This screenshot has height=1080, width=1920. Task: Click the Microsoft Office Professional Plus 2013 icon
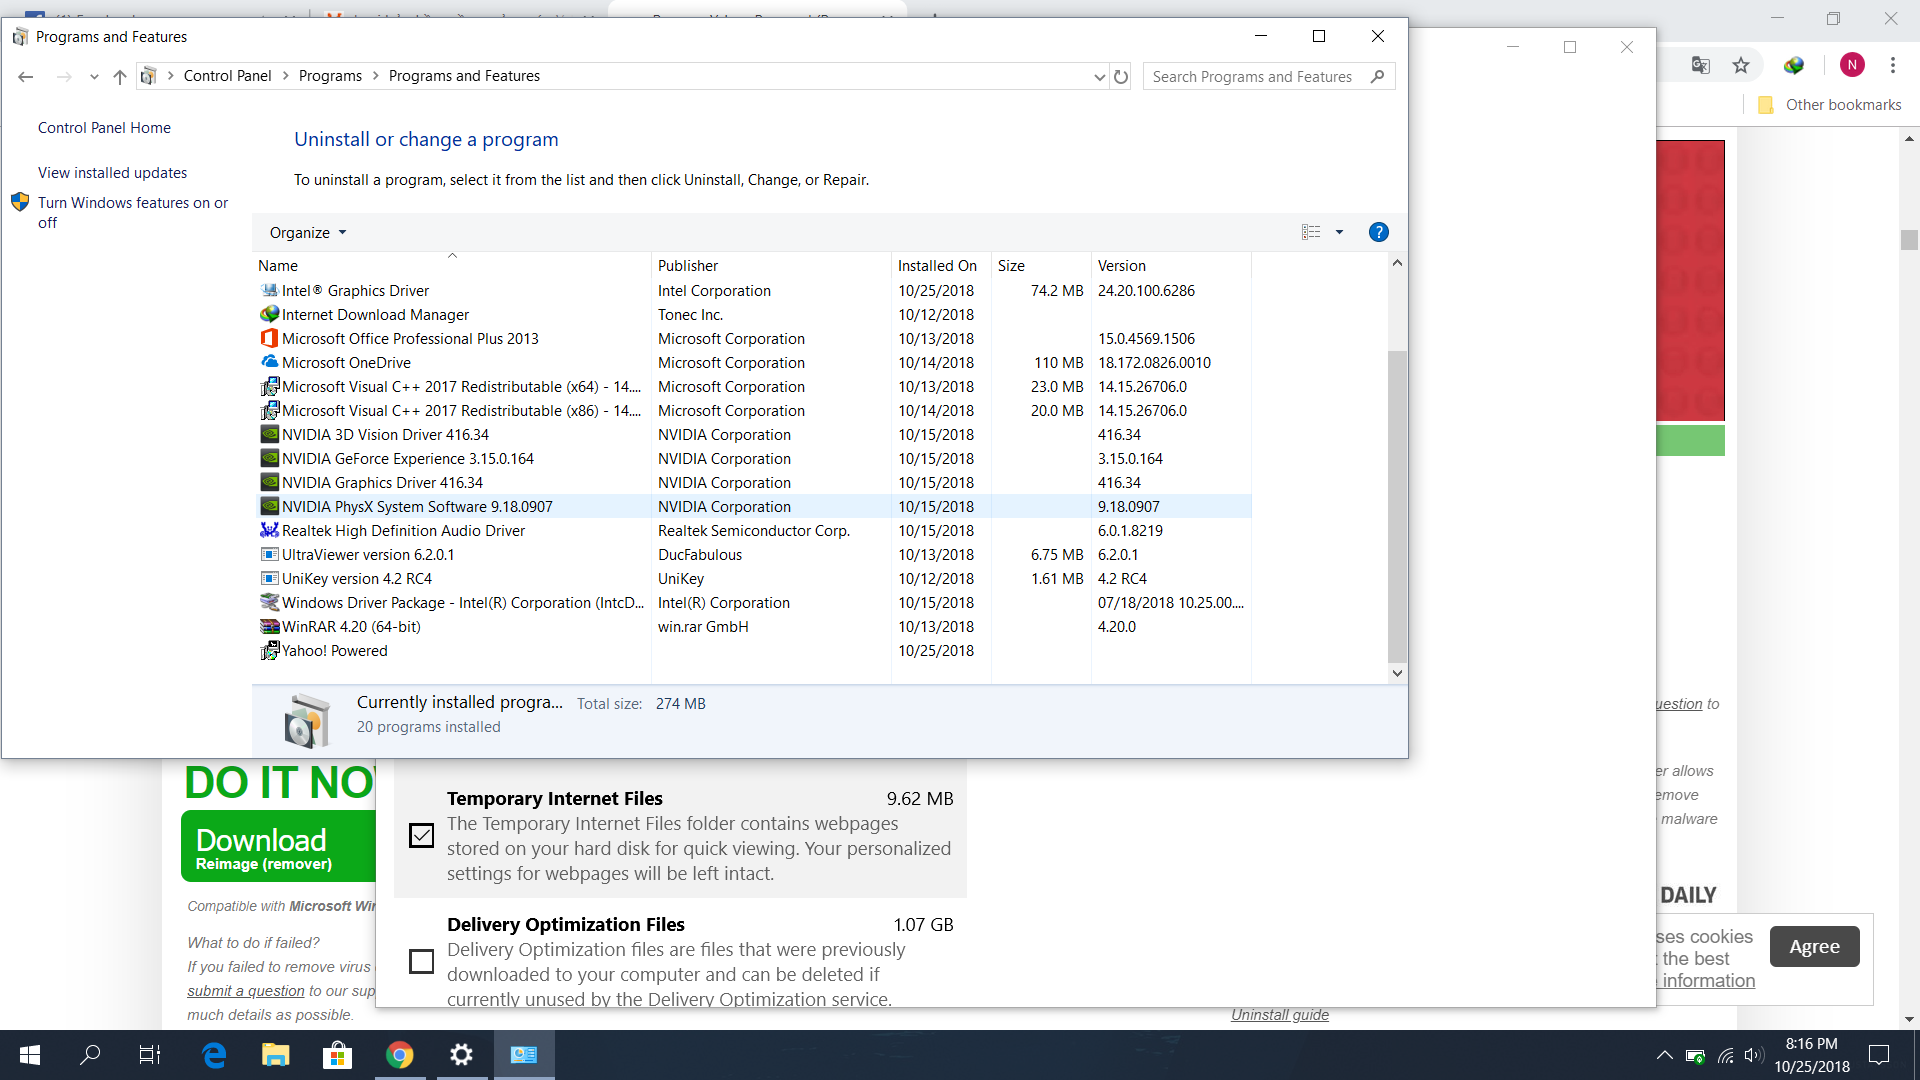(269, 339)
